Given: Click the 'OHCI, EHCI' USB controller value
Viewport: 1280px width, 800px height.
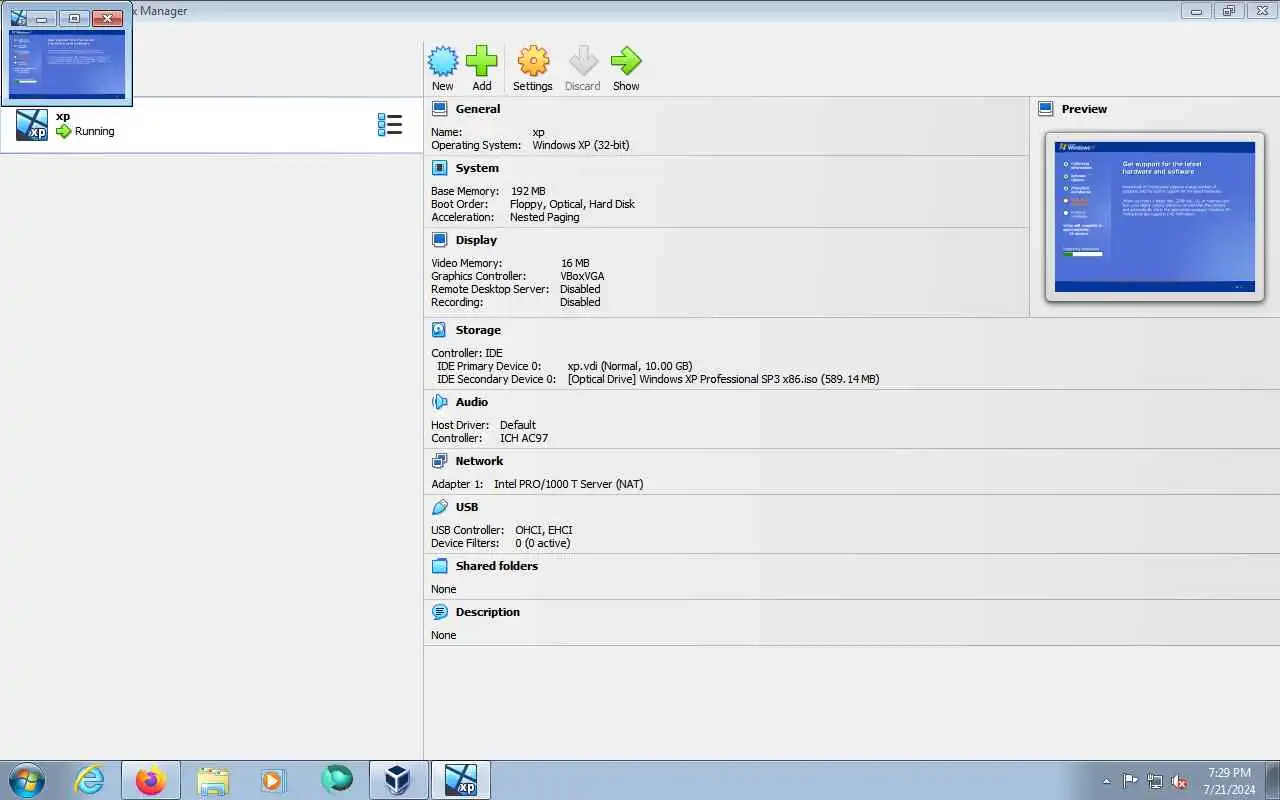Looking at the screenshot, I should pos(544,530).
